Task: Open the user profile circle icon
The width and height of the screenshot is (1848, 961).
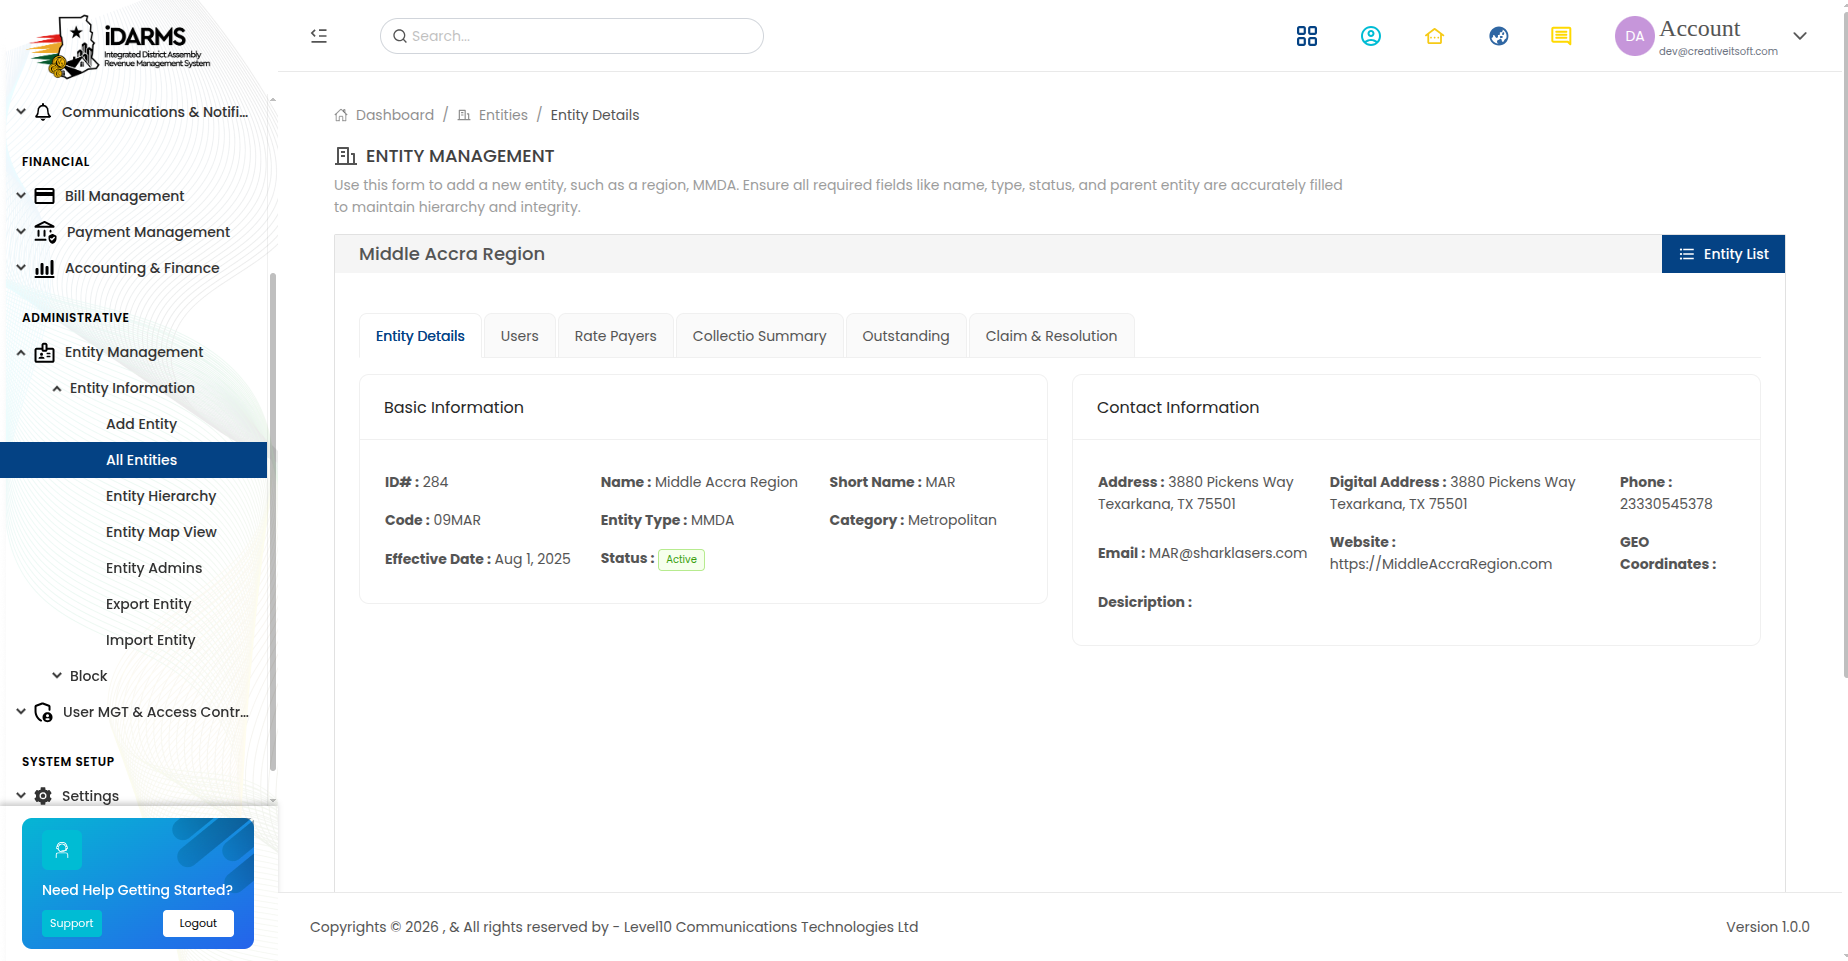Action: [1370, 36]
